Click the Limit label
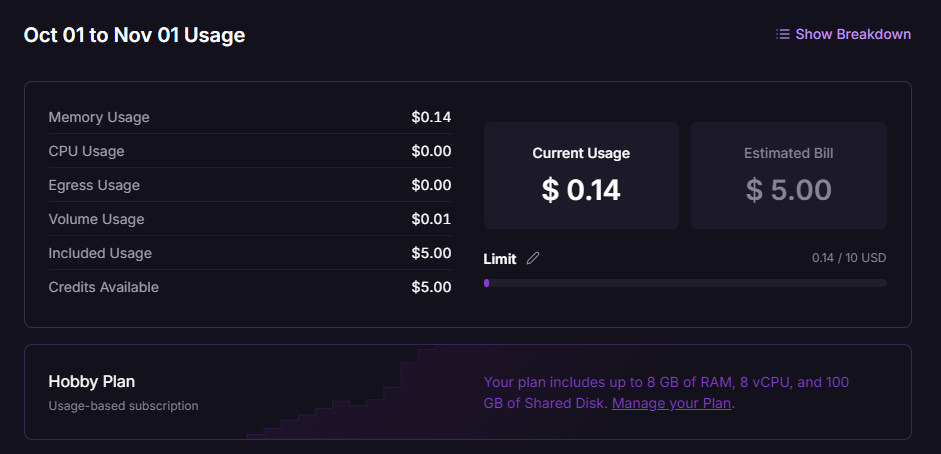The image size is (941, 454). click(x=500, y=259)
